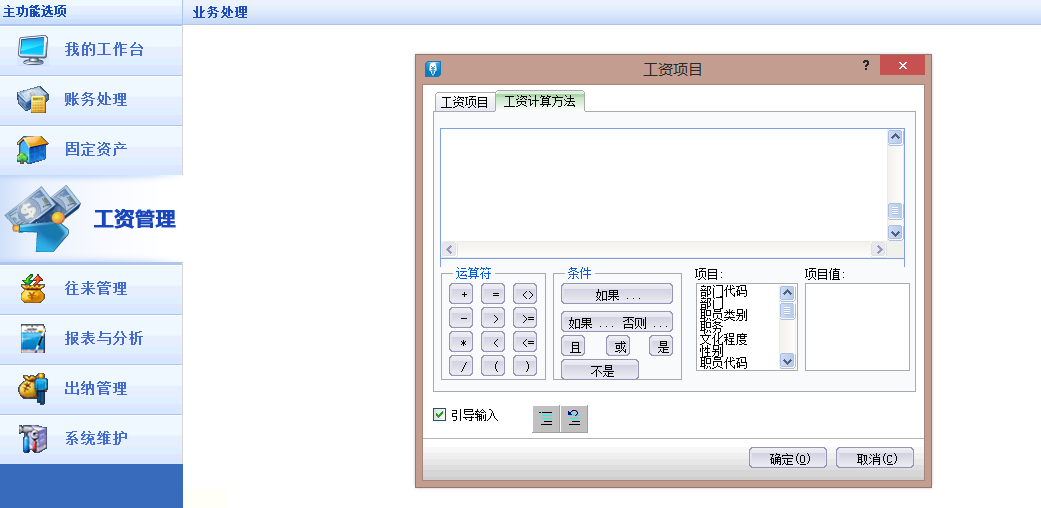Open the 系统维护 tools icon

[33, 438]
